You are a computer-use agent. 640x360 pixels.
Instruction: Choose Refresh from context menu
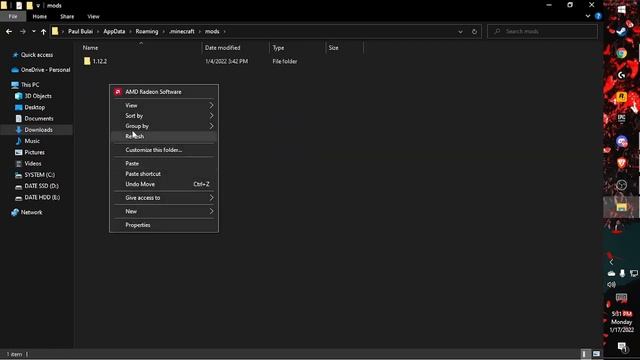tap(164, 136)
